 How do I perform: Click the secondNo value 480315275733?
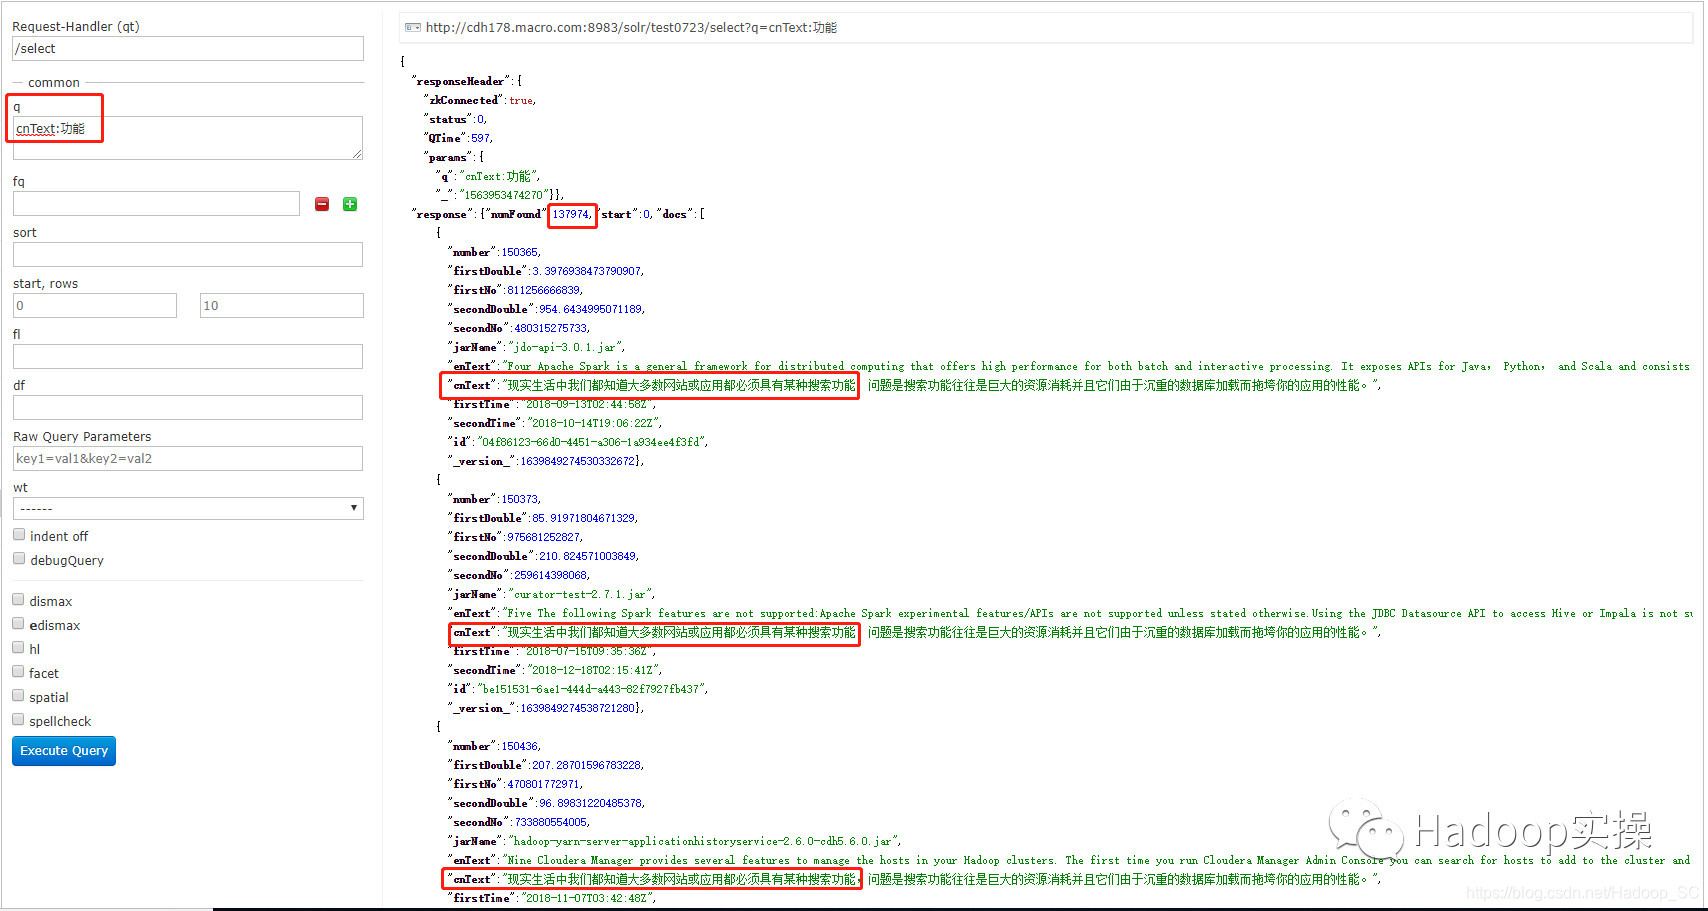click(551, 328)
